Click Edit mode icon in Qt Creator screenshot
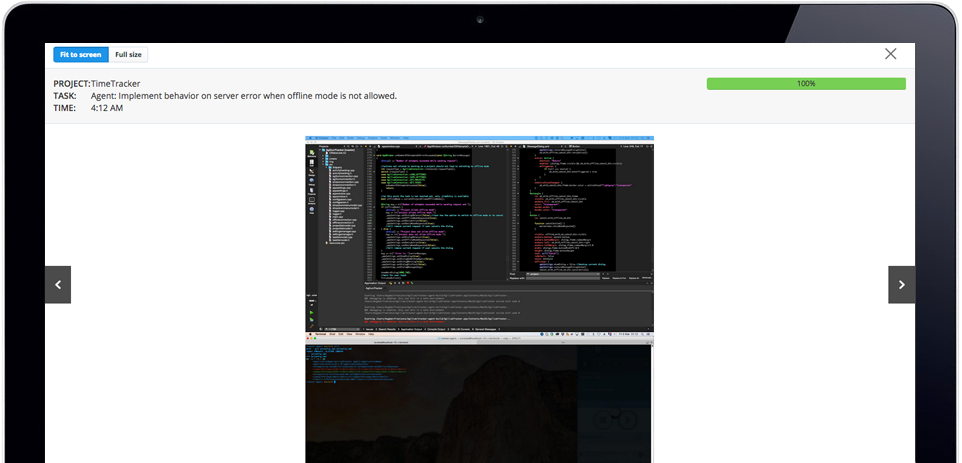Viewport: 962px width, 463px height. [x=312, y=163]
